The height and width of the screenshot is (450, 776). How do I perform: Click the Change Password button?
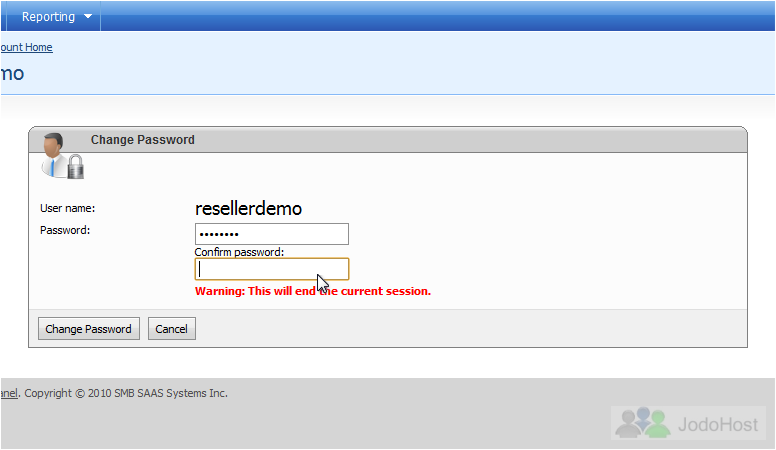(x=89, y=329)
